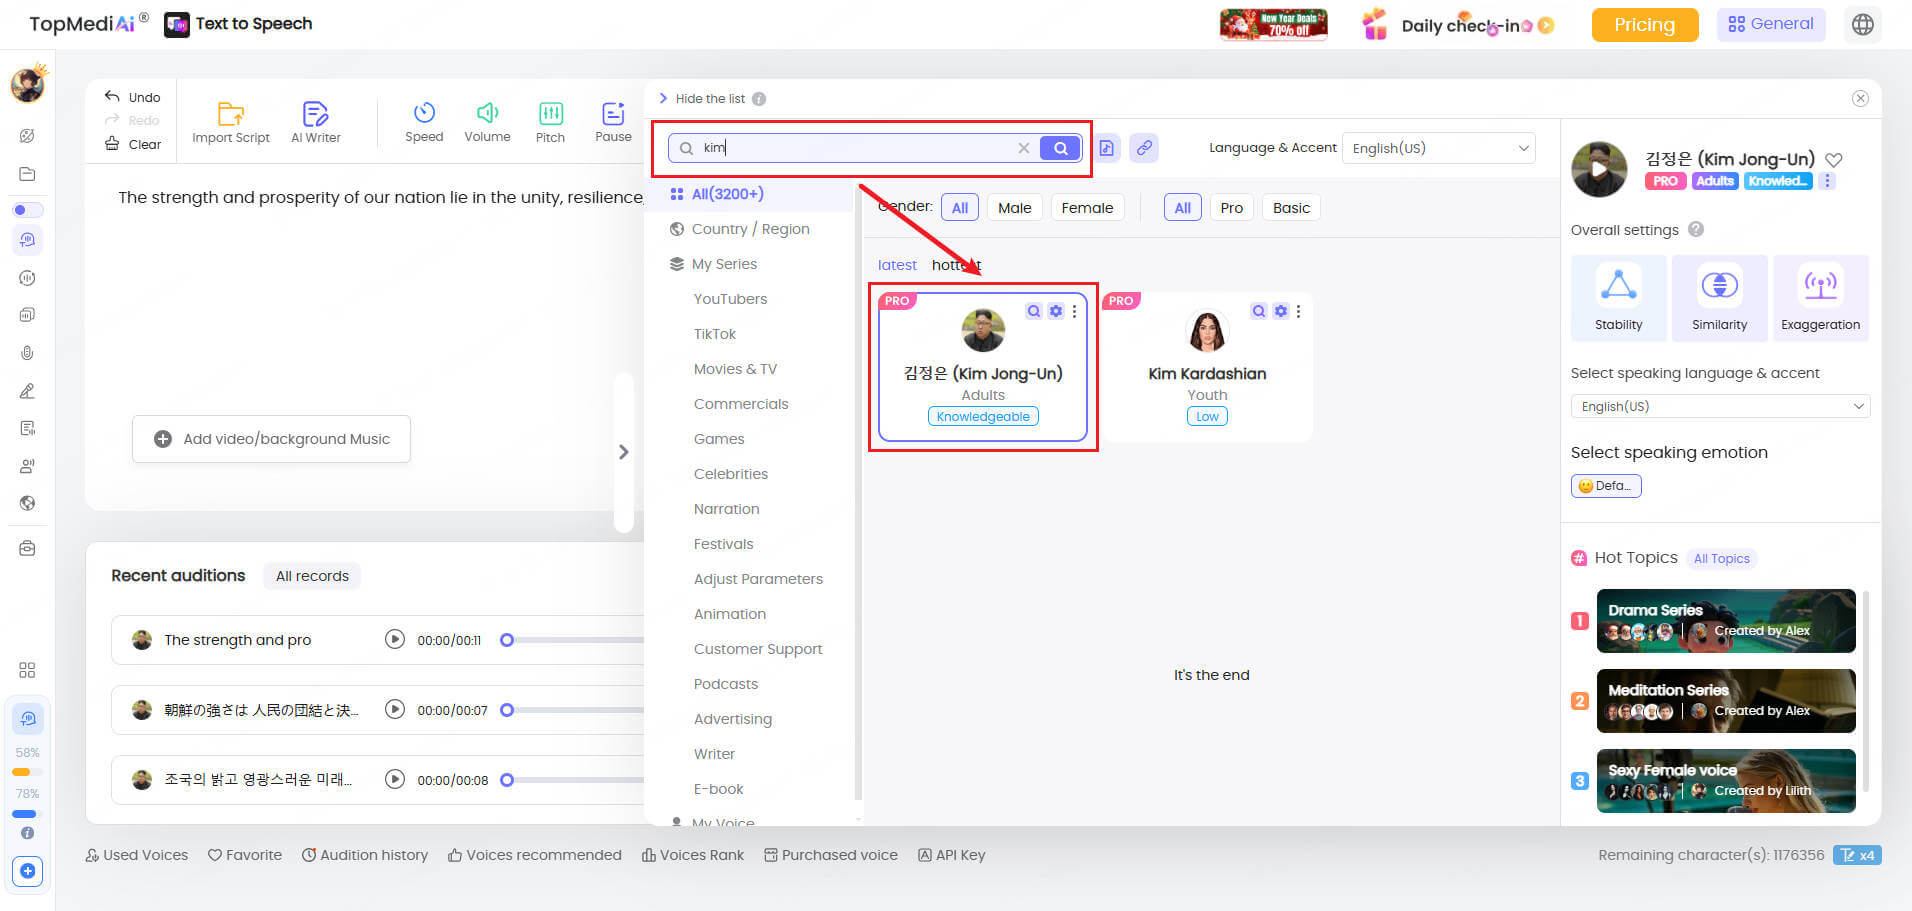Open All records
Screen dimensions: 1912x911
312,576
